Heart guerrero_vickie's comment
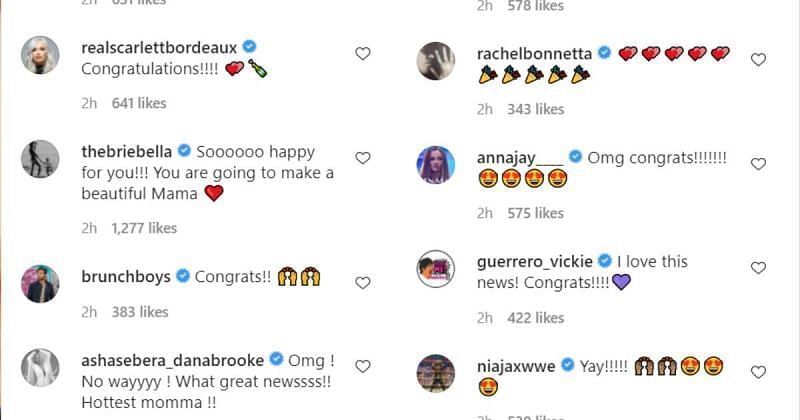The height and width of the screenshot is (420, 800). tap(758, 268)
